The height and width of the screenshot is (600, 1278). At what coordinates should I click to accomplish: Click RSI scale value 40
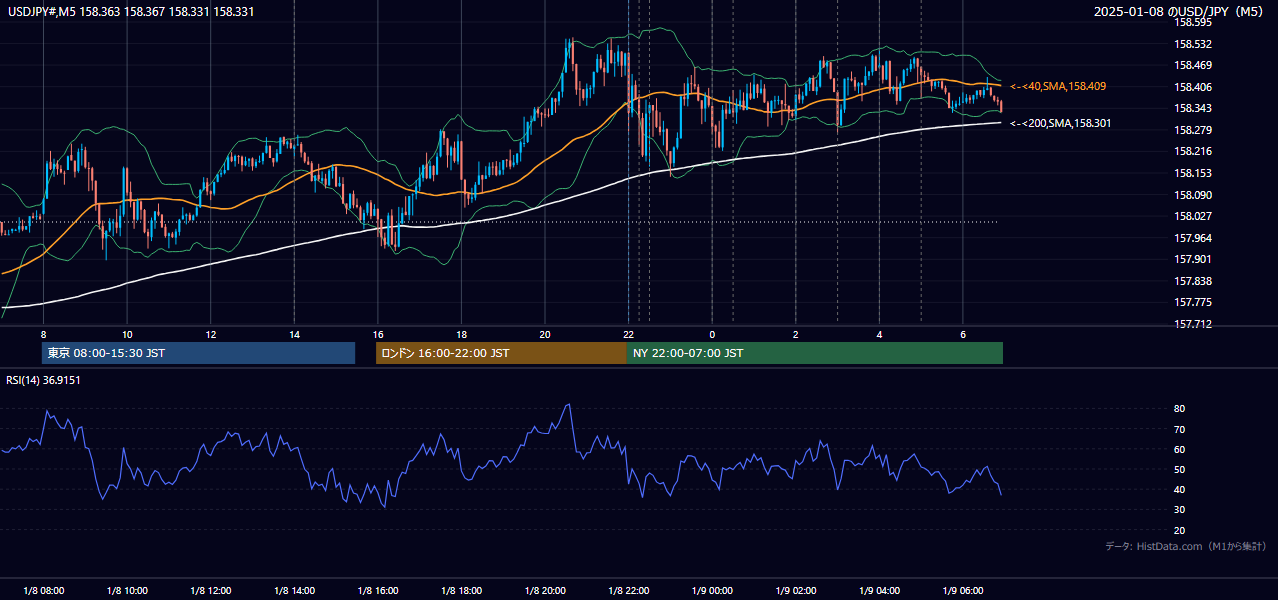1179,490
